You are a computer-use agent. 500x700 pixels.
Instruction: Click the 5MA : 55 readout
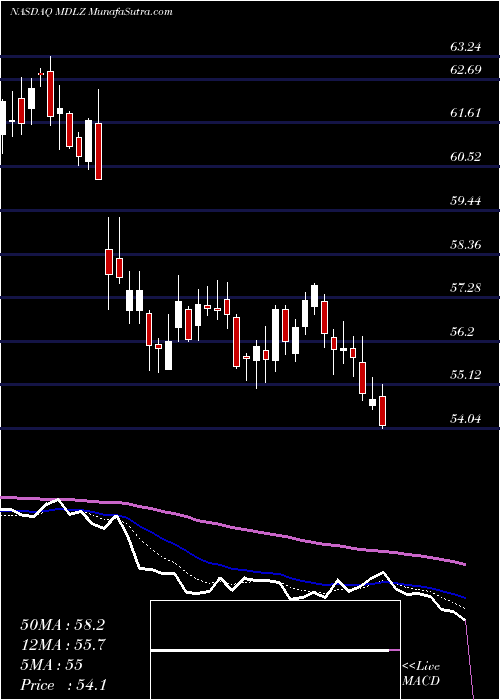click(51, 665)
